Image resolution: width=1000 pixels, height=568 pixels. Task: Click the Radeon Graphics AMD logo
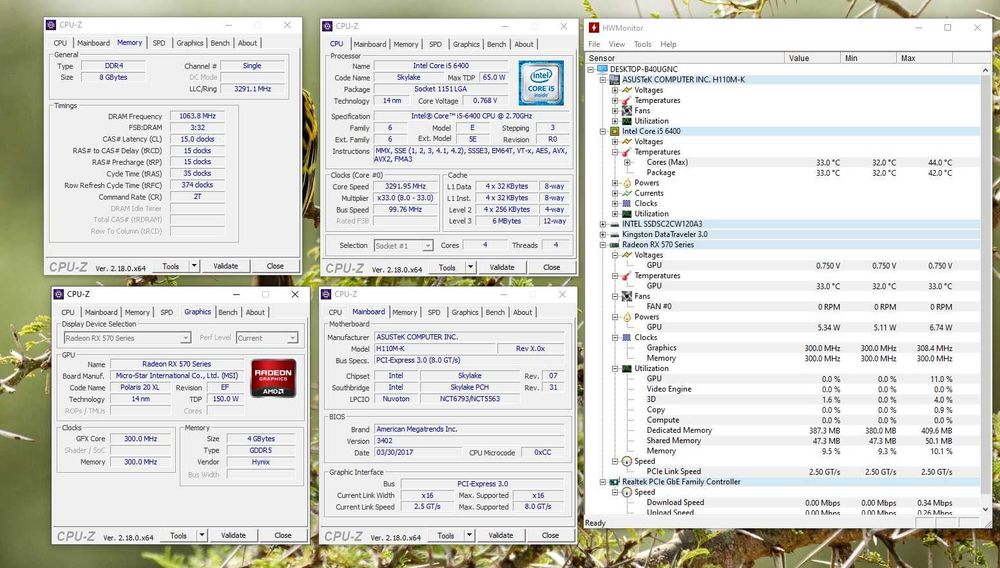273,379
